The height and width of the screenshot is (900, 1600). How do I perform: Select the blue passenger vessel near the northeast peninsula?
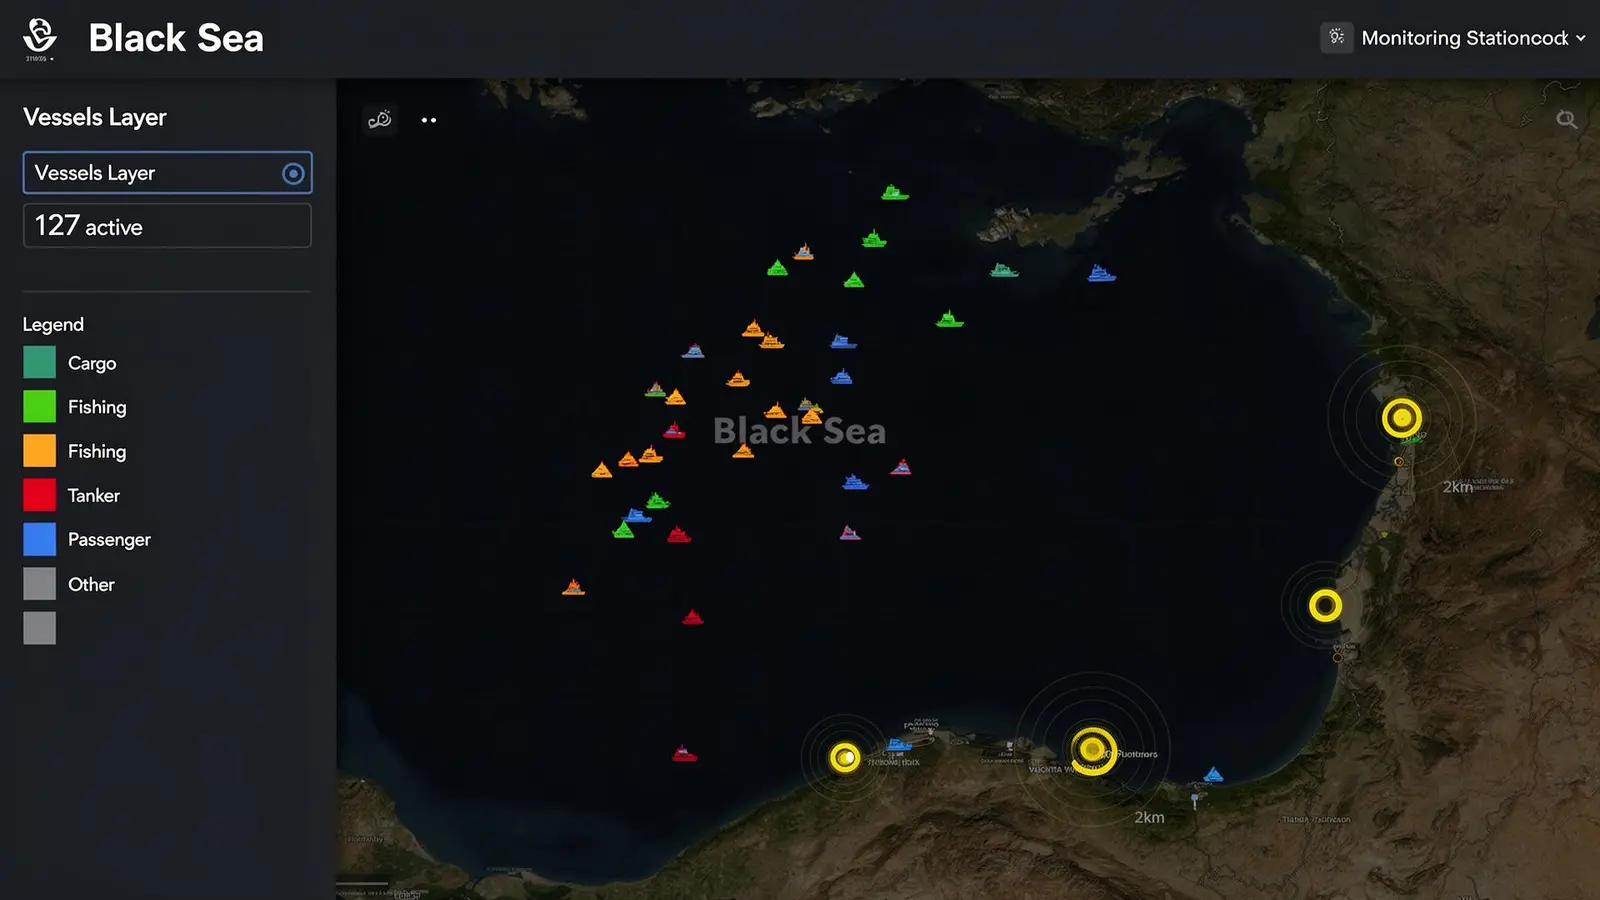coord(1101,273)
